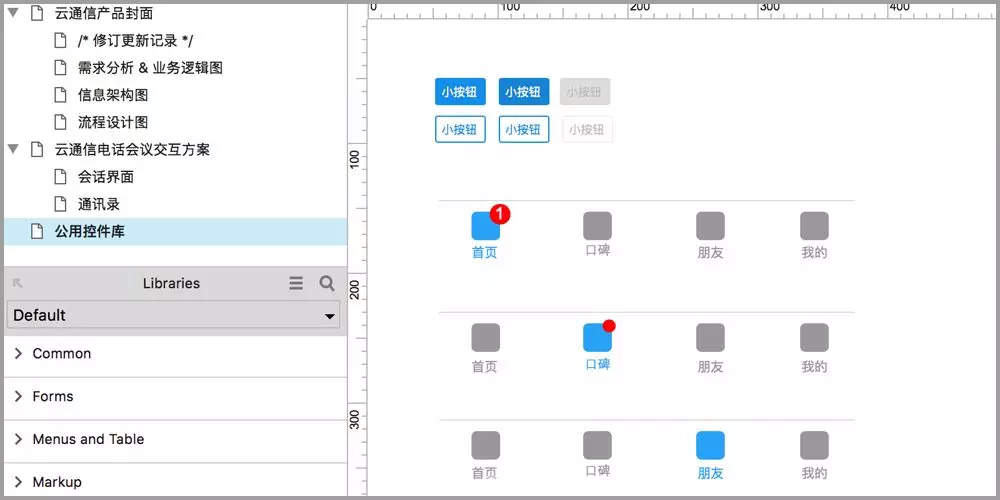Expand the Markup library section
The width and height of the screenshot is (1000, 500).
point(175,482)
